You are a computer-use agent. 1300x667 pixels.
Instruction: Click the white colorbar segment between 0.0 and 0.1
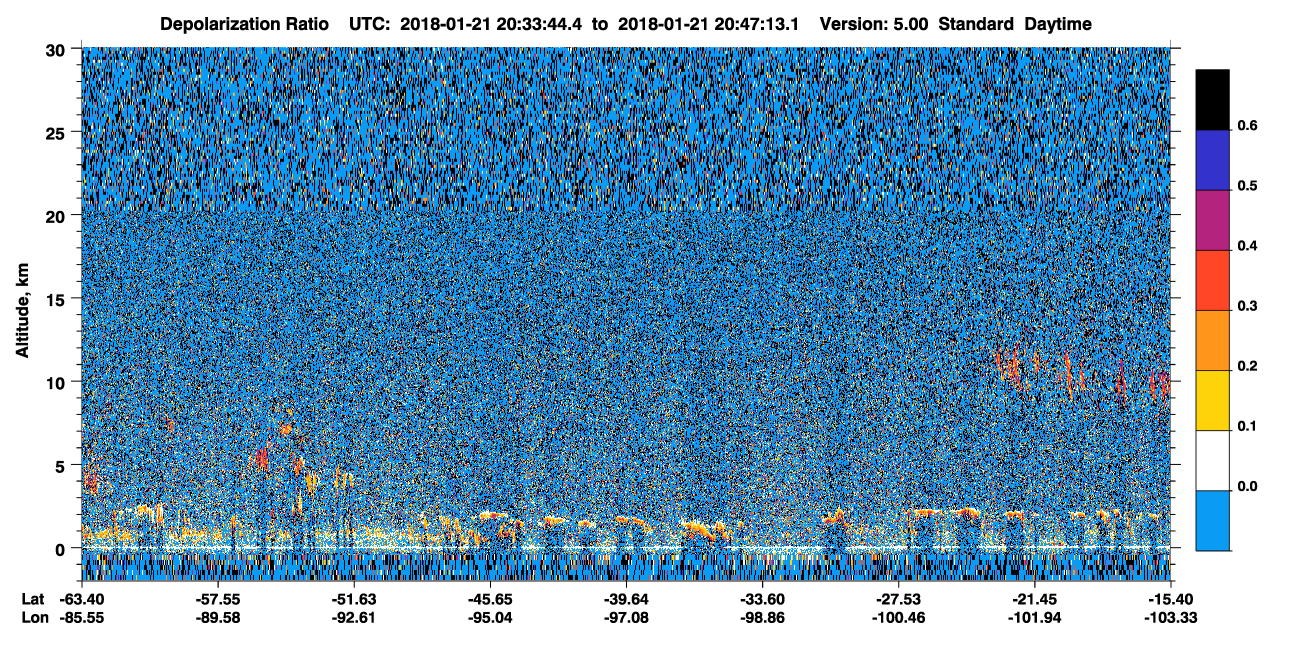click(x=1212, y=460)
